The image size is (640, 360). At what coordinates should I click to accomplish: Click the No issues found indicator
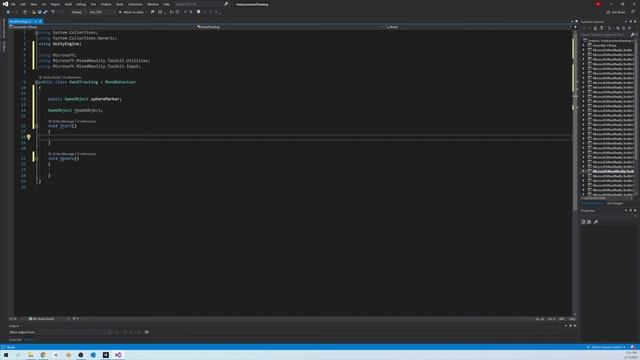pos(42,319)
